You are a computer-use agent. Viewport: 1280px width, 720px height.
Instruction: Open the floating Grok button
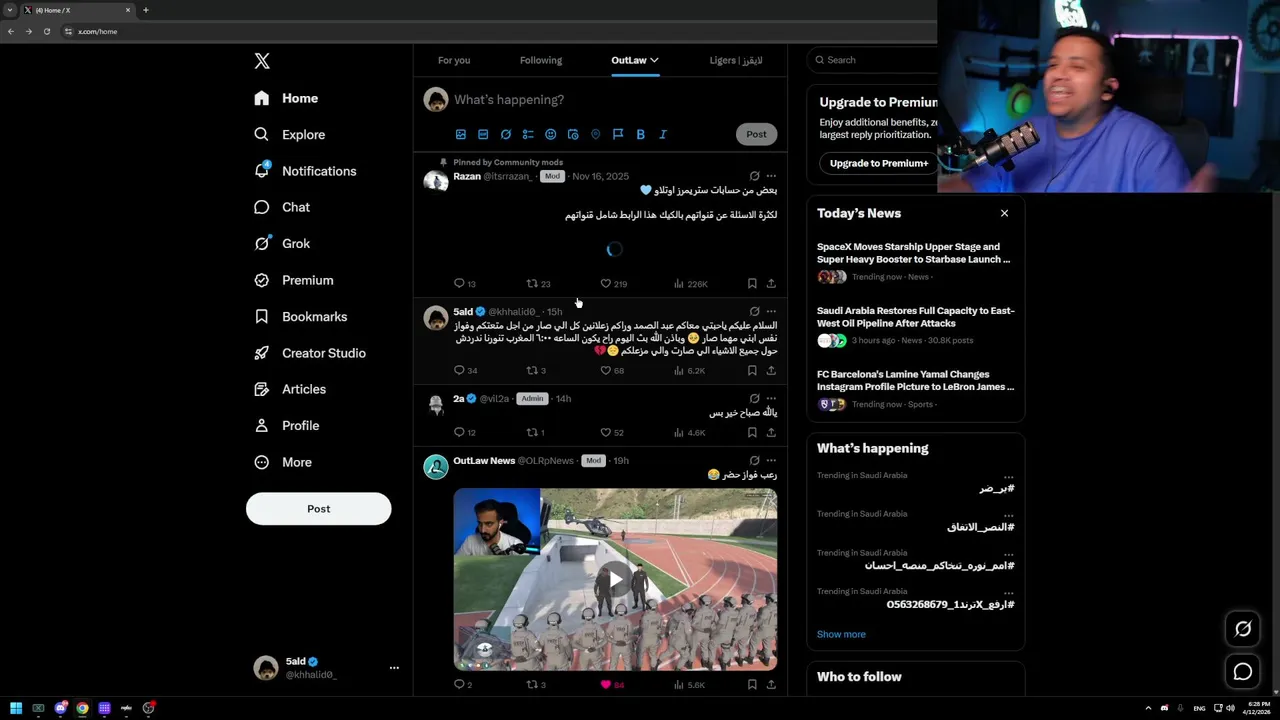tap(1243, 629)
